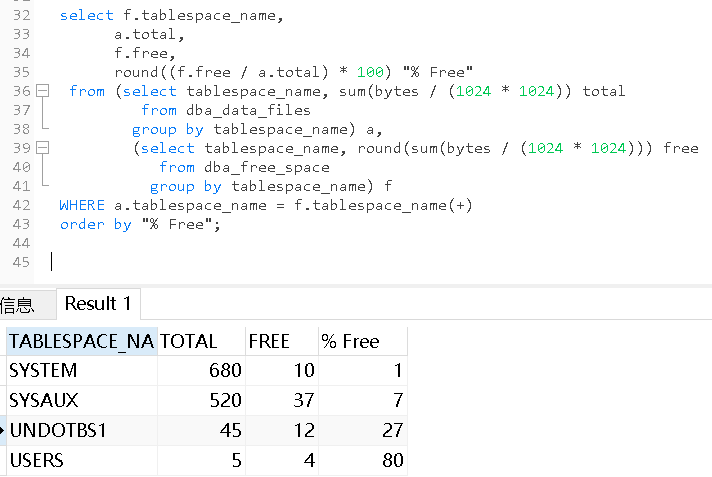Image resolution: width=712 pixels, height=477 pixels.
Task: Select the Result 1 tab
Action: [x=98, y=303]
